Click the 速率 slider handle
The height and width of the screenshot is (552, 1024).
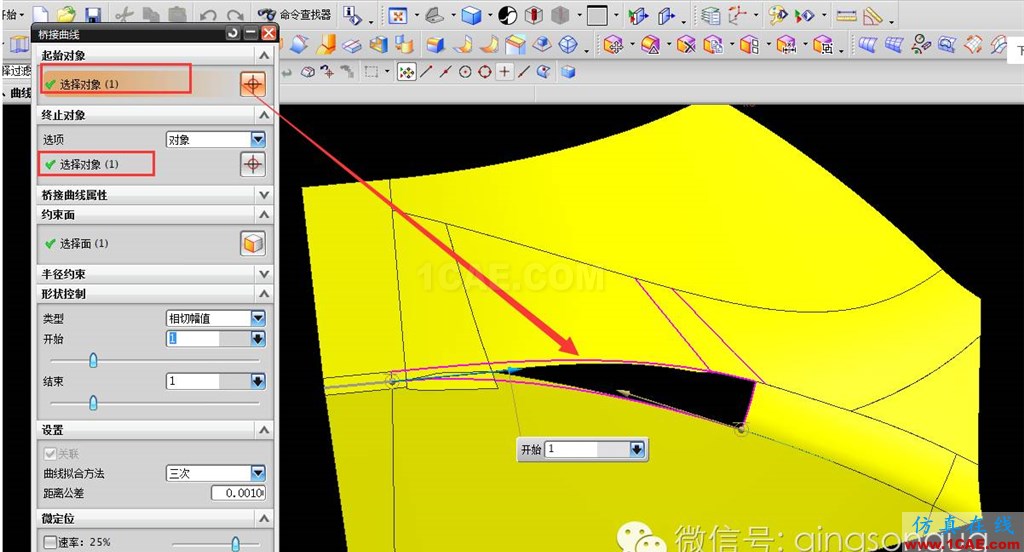click(236, 544)
